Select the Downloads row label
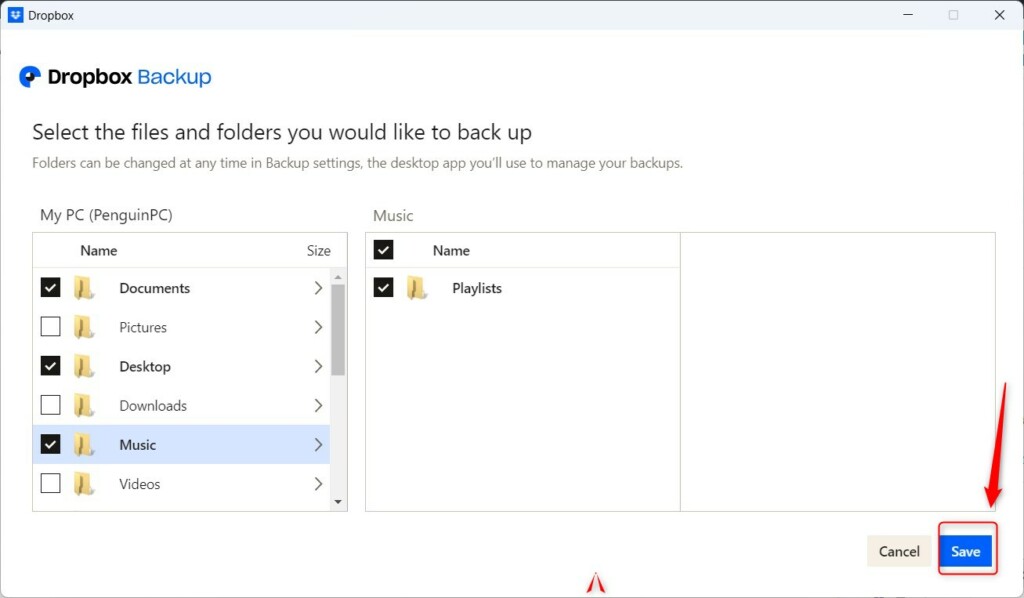Image resolution: width=1024 pixels, height=598 pixels. point(153,406)
